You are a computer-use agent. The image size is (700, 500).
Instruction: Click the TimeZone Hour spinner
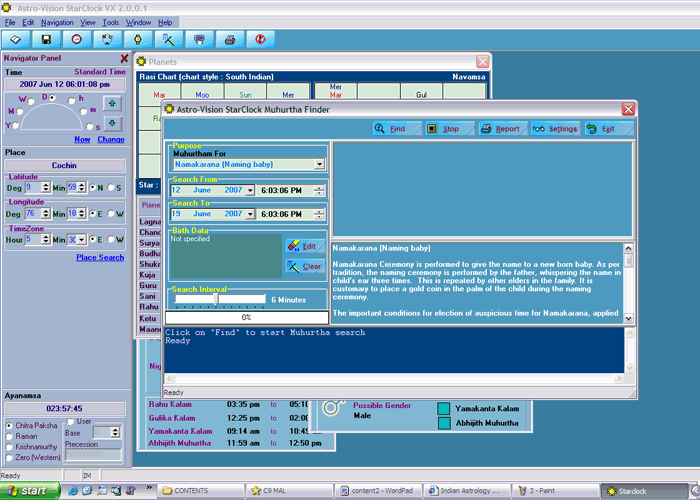pos(46,240)
